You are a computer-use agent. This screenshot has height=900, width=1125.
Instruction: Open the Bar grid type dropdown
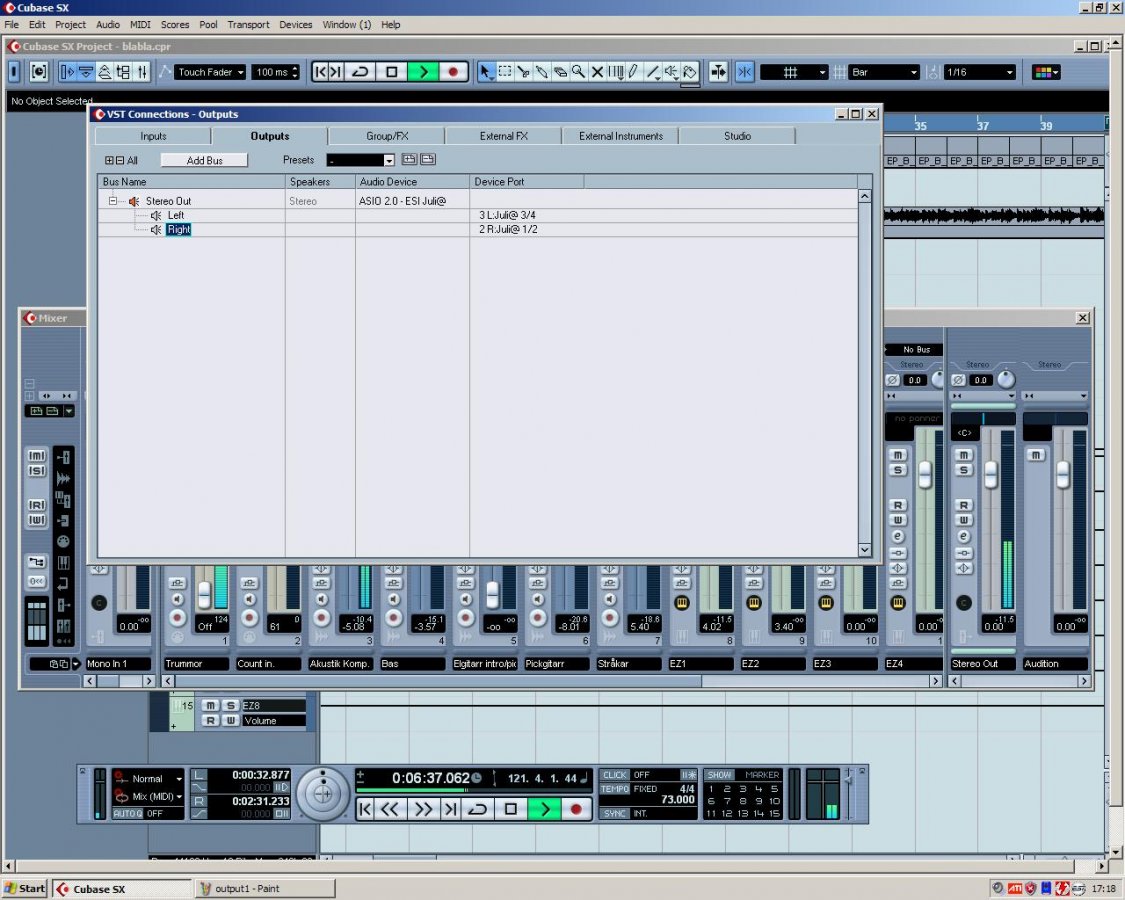(883, 72)
